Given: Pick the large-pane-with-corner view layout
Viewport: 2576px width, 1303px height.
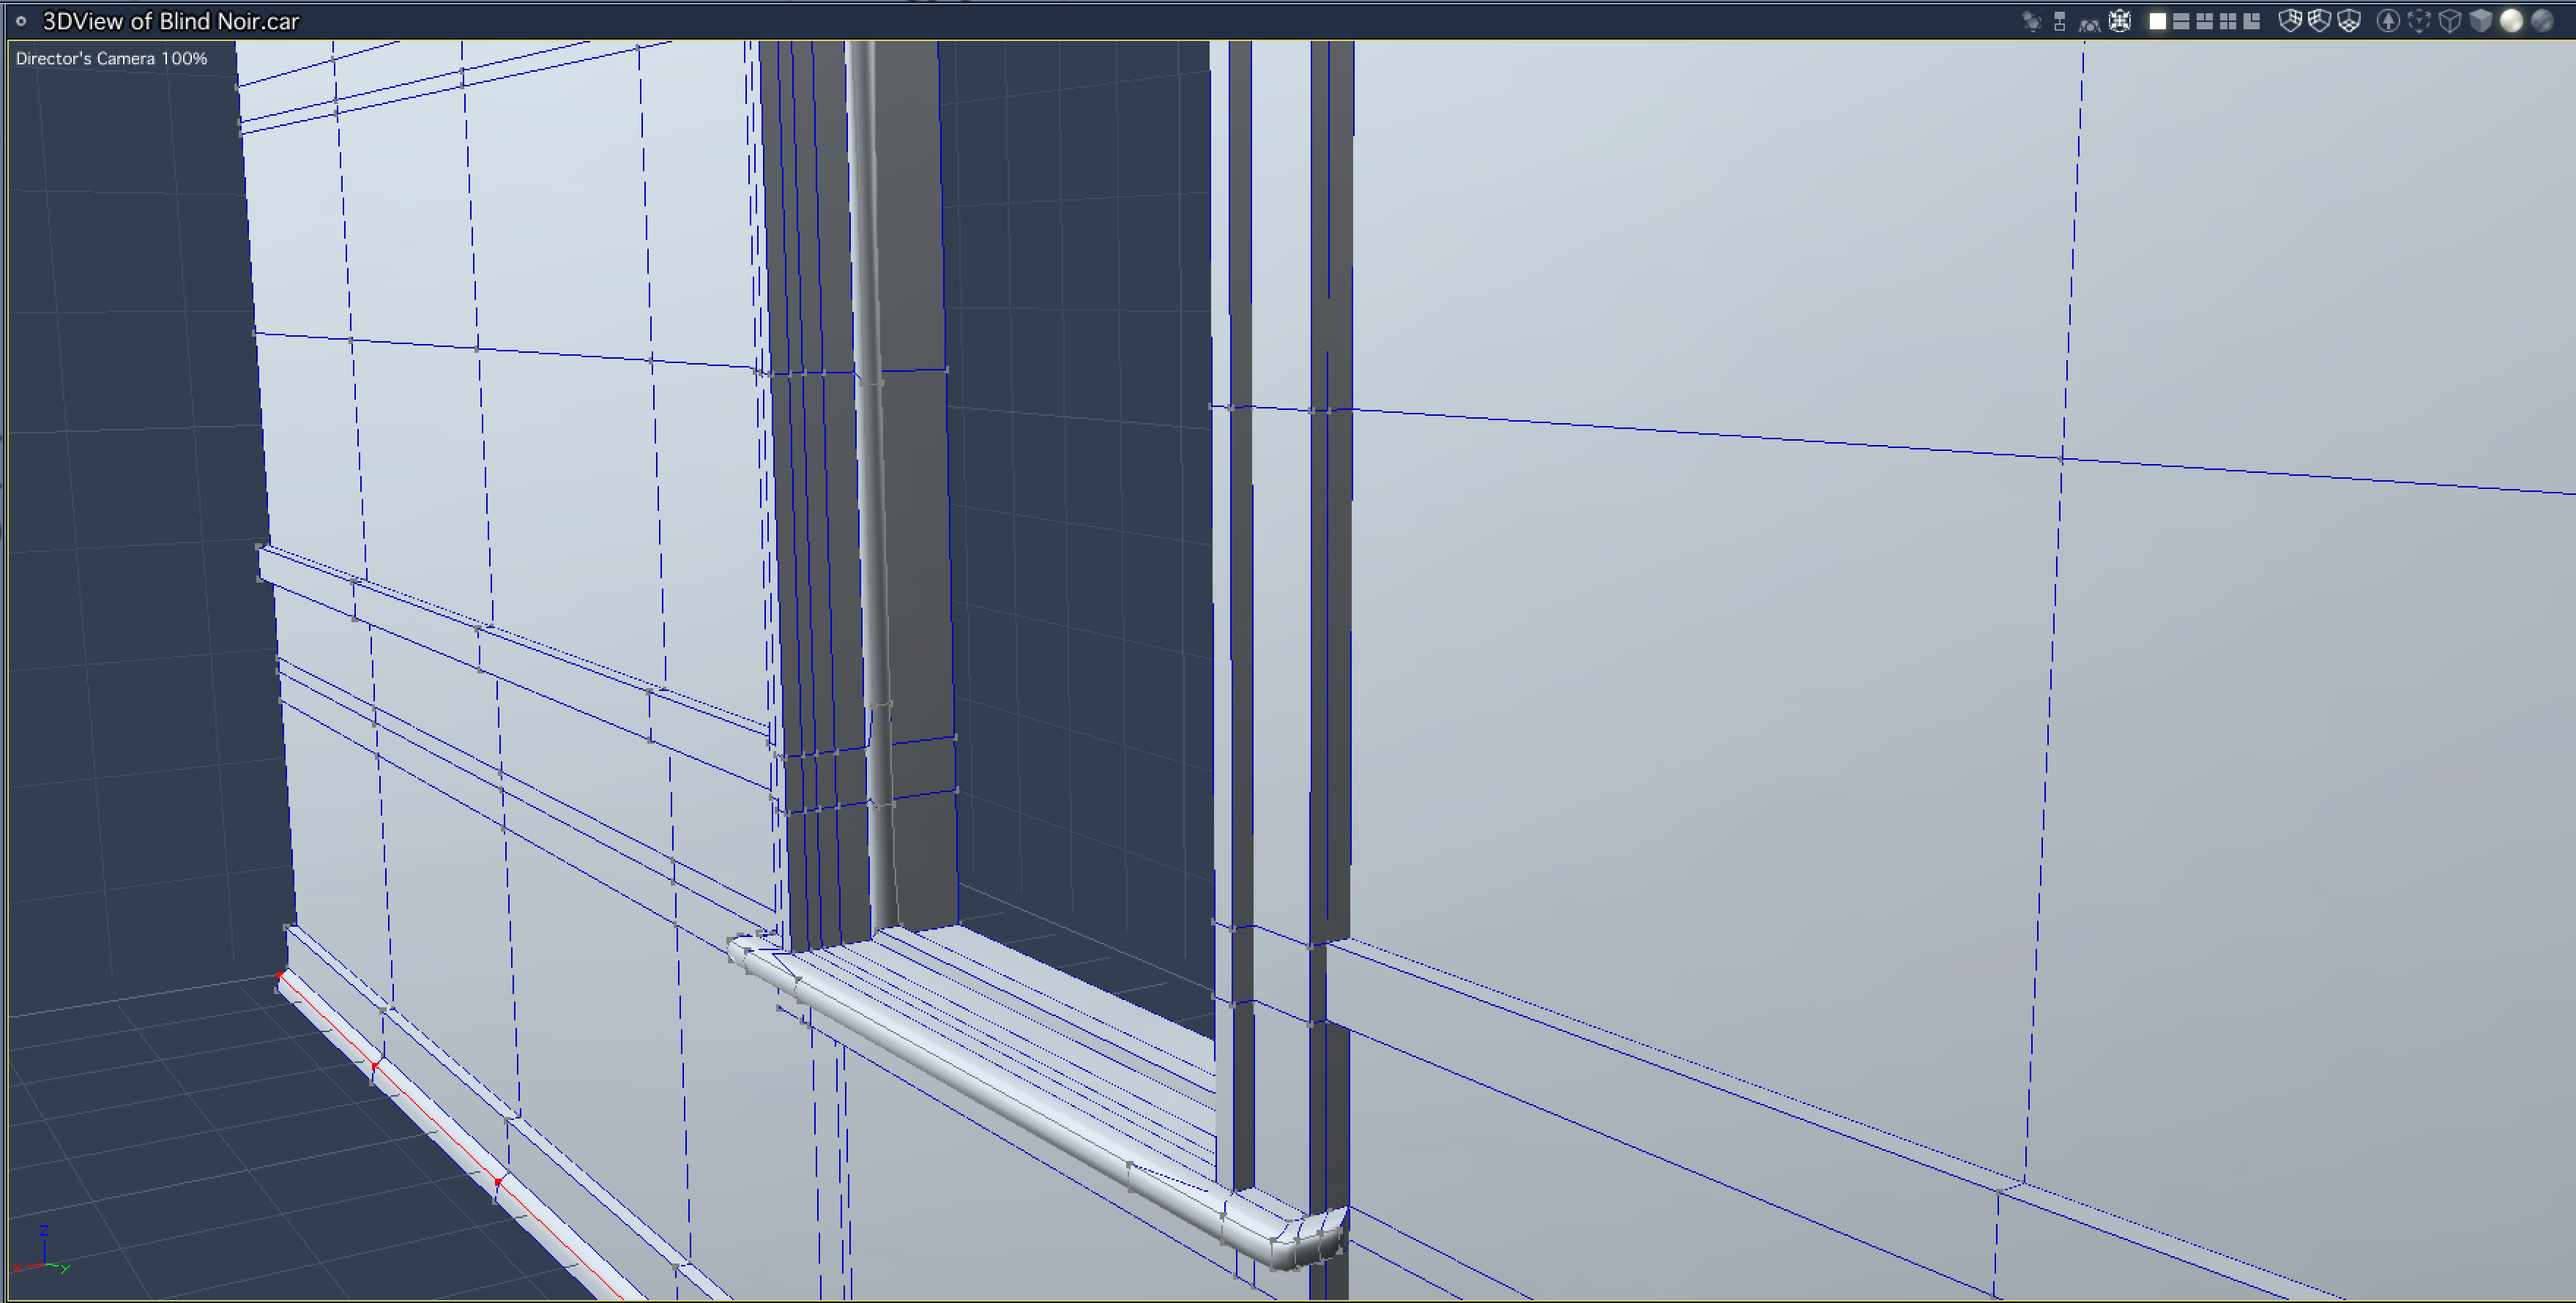Looking at the screenshot, I should click(x=2252, y=21).
